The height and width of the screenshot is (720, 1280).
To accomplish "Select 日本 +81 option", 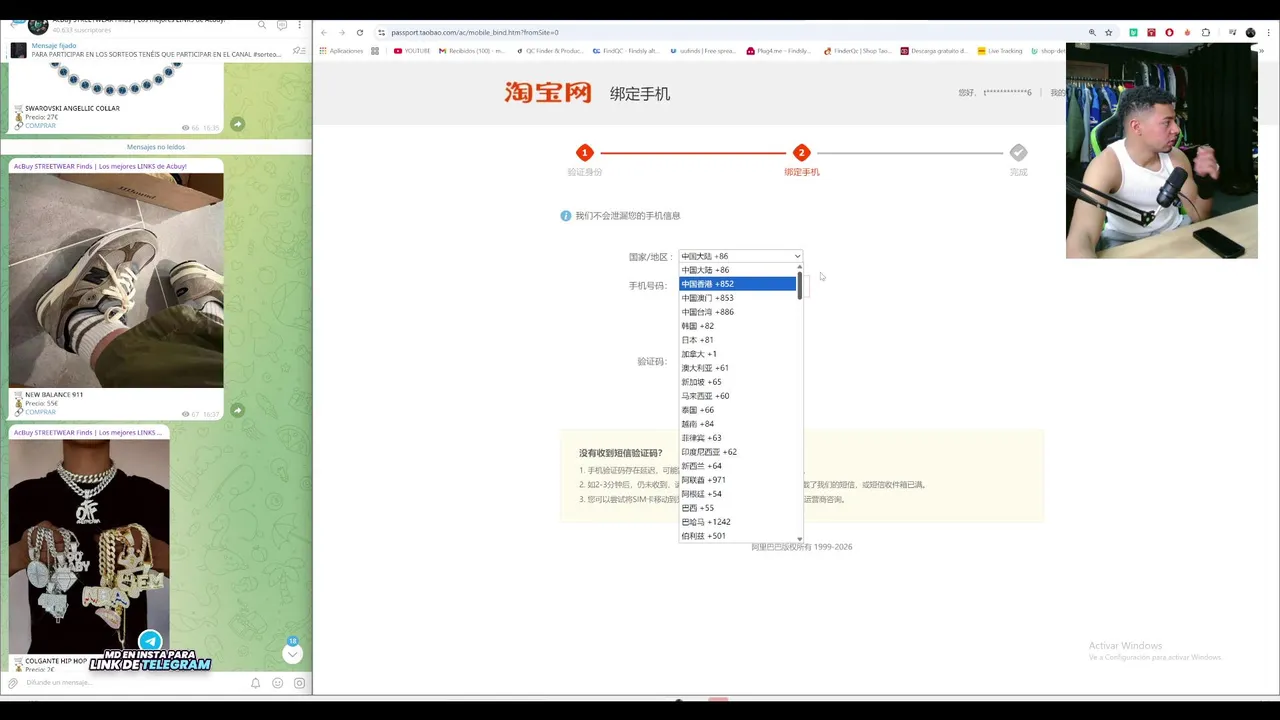I will click(738, 340).
